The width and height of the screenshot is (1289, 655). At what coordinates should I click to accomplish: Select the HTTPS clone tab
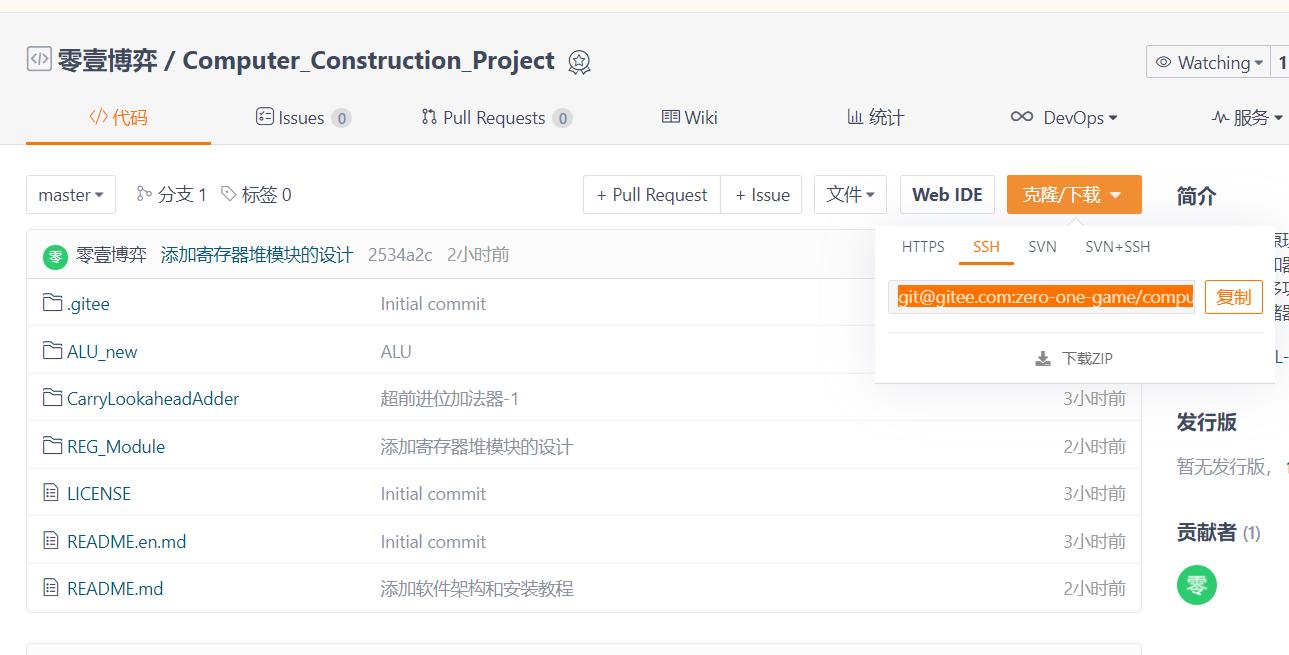pos(923,246)
